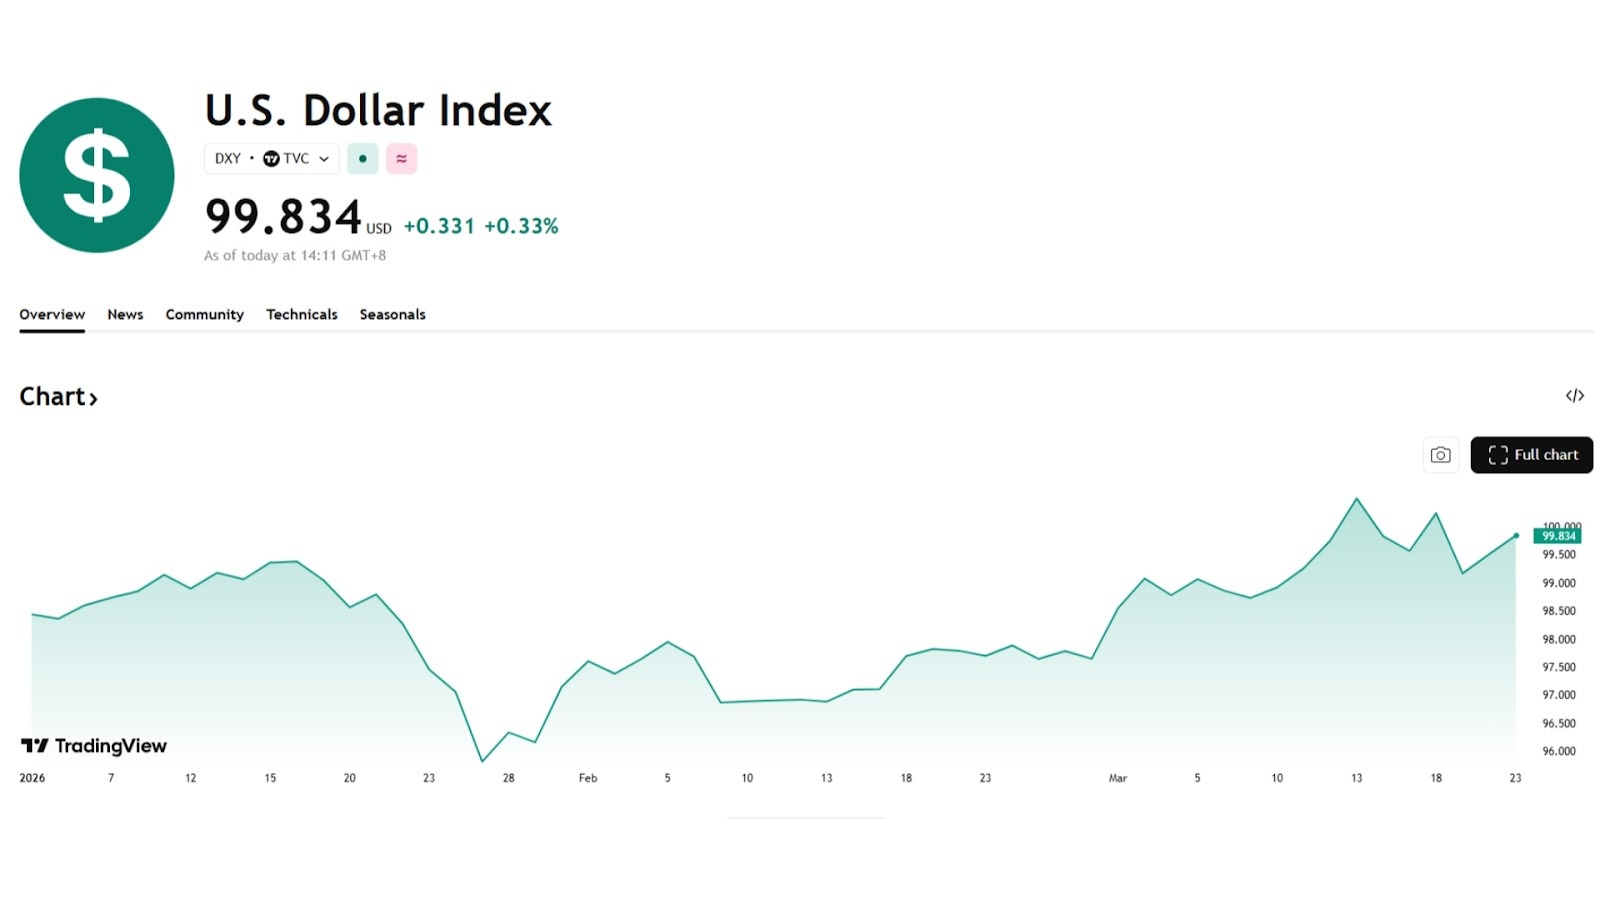Image resolution: width=1600 pixels, height=900 pixels.
Task: Click the 99.834 current price label
Action: 1557,536
